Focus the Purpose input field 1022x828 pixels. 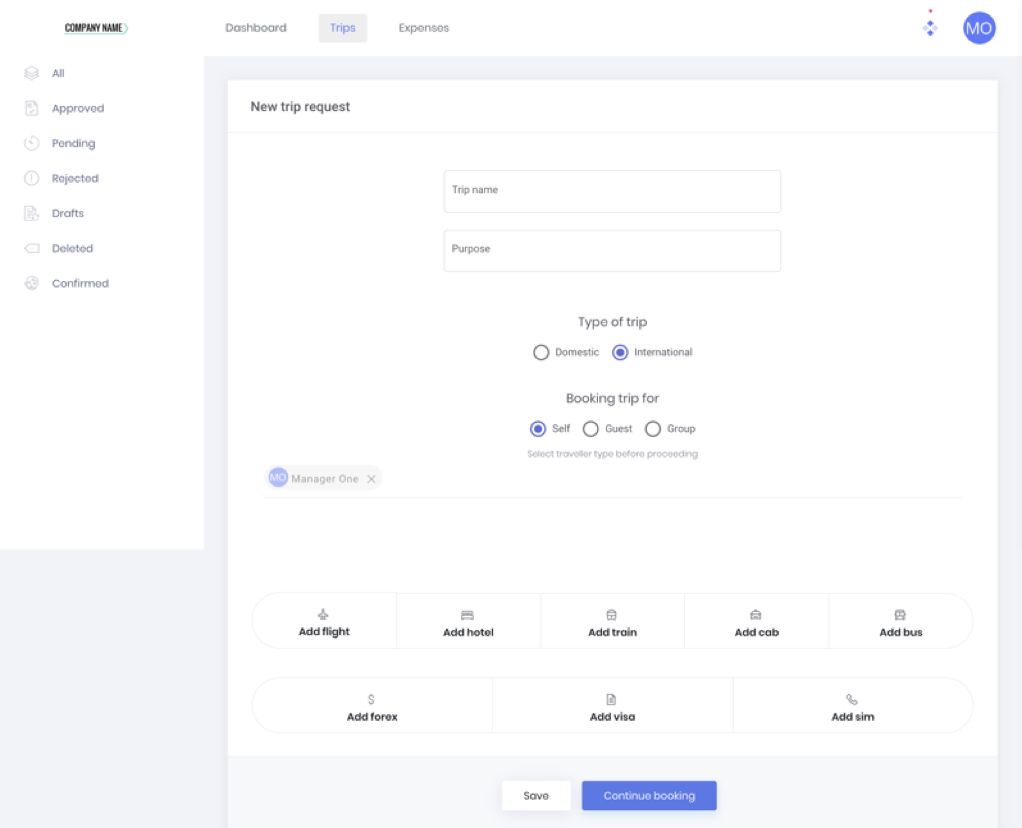612,251
